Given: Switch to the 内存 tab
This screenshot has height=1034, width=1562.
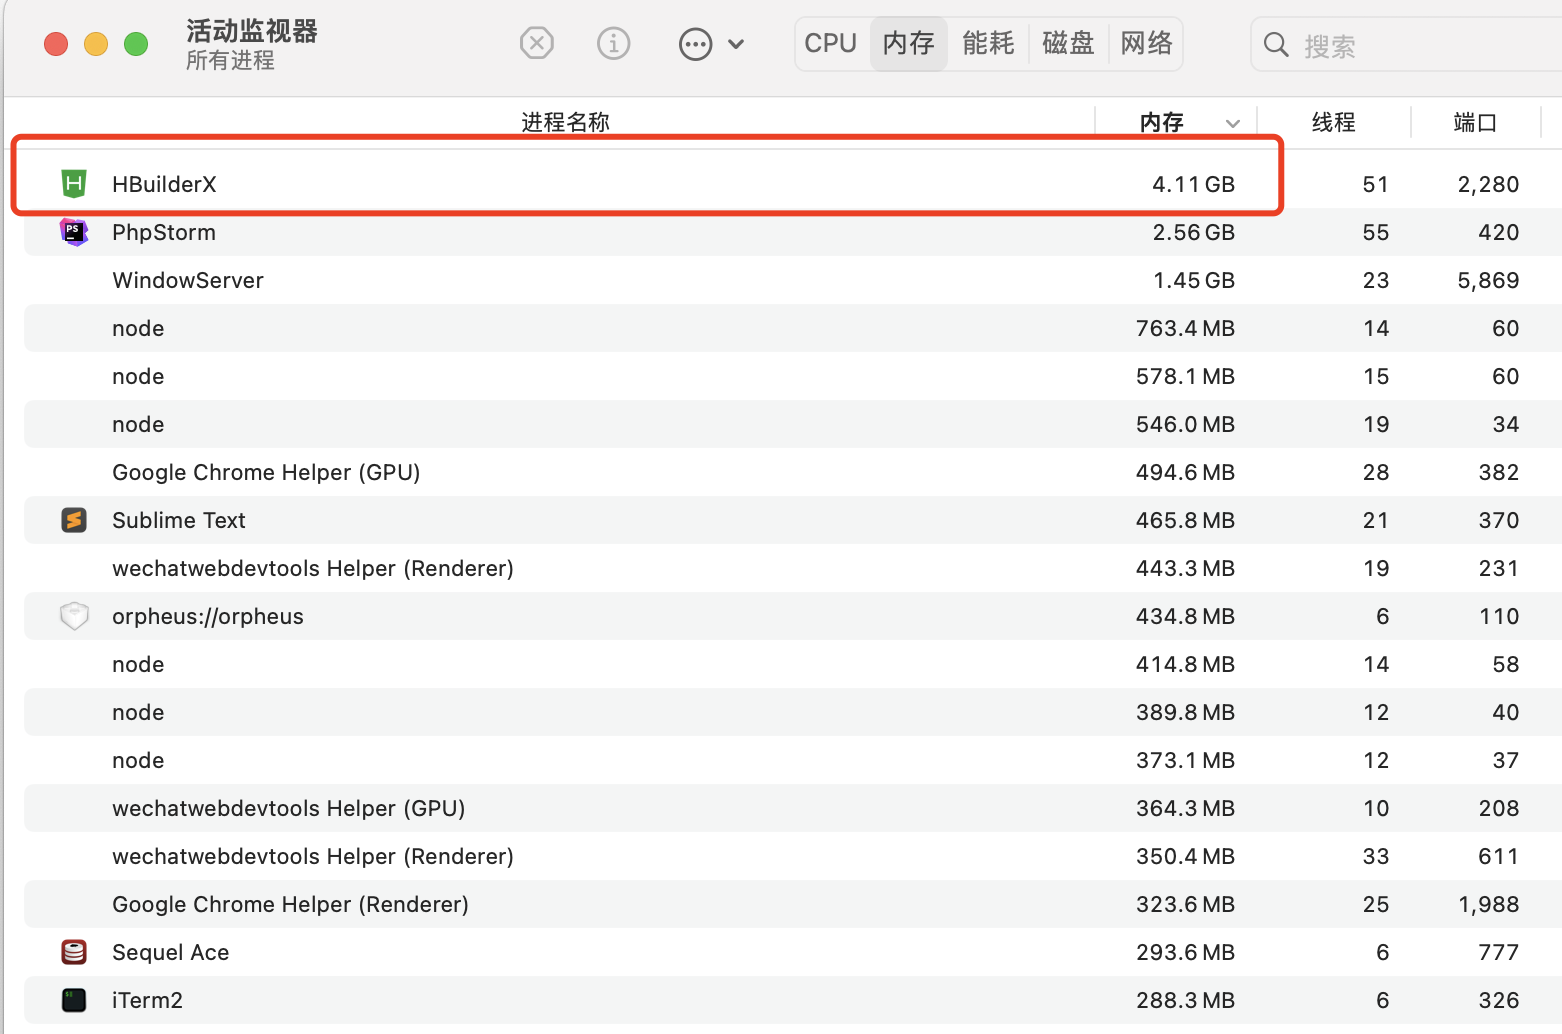Looking at the screenshot, I should point(908,44).
